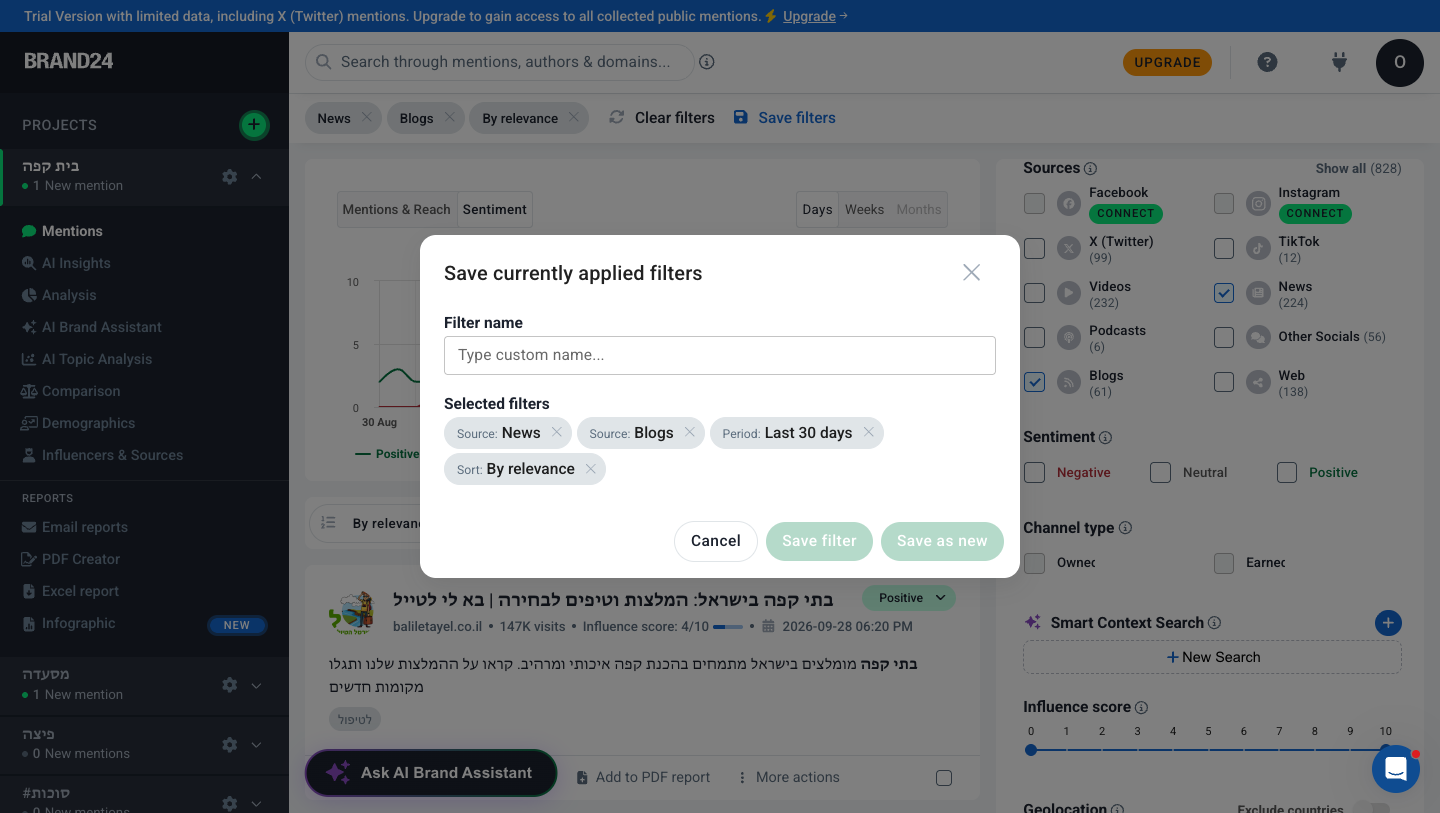
Task: Open the integrations plug icon
Action: pyautogui.click(x=1340, y=62)
